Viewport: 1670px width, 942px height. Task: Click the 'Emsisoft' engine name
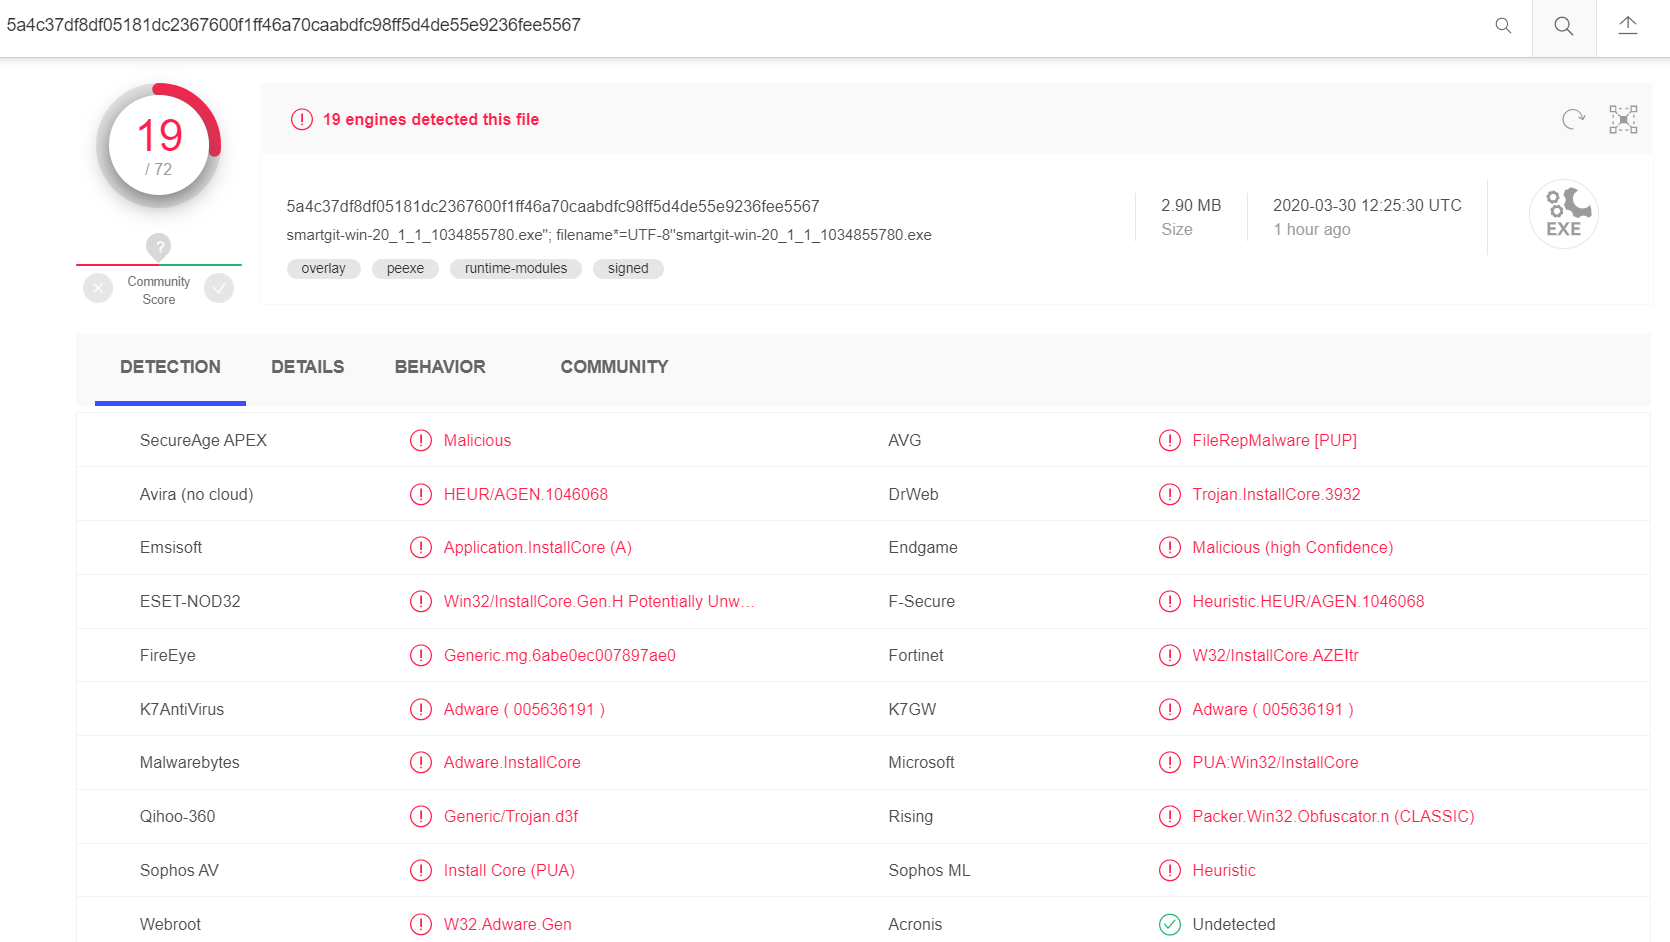click(171, 547)
